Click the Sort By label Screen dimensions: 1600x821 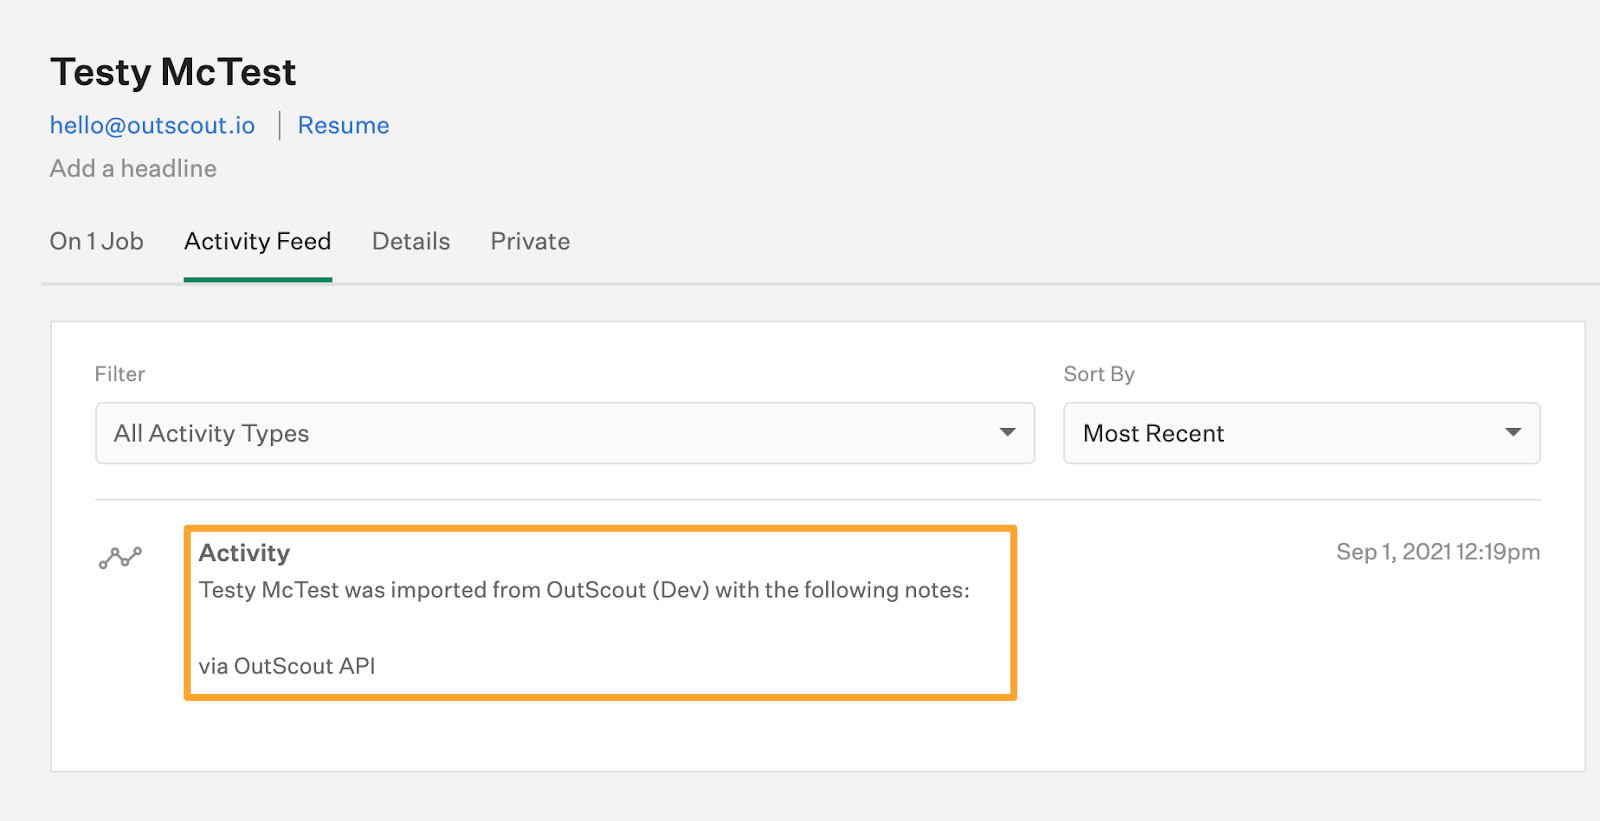tap(1099, 374)
